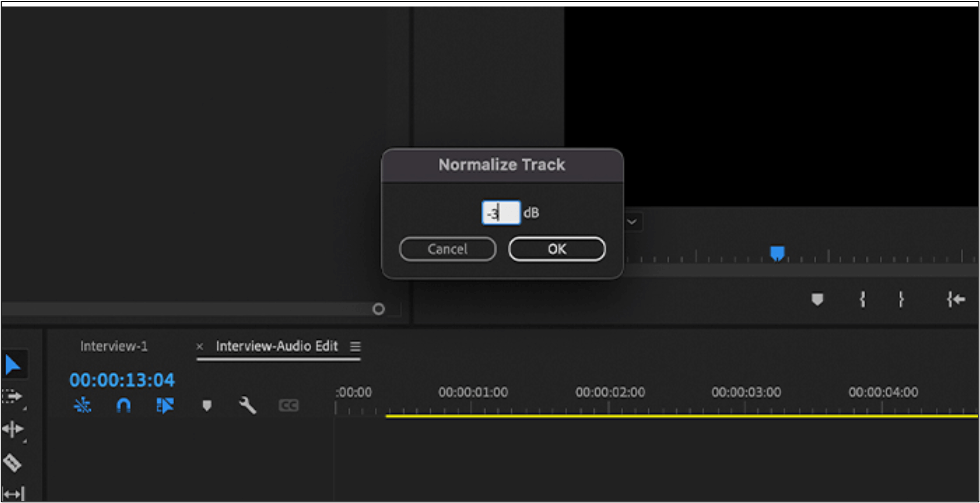Click the blue playhead in Program monitor
This screenshot has width=980, height=503.
pyautogui.click(x=777, y=253)
